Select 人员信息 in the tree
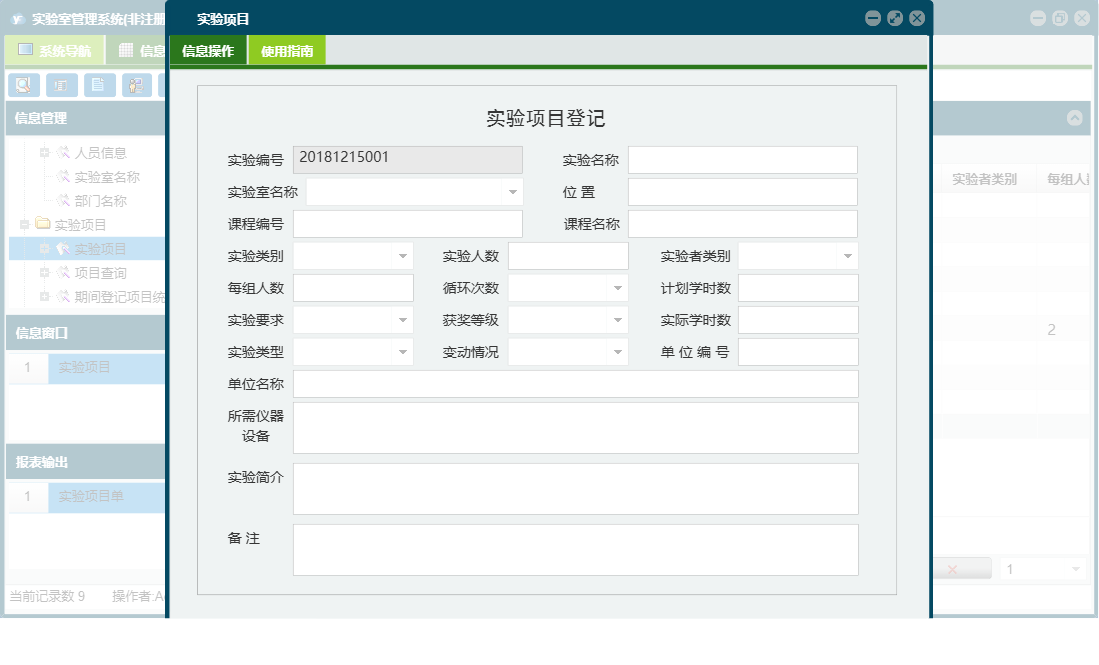Image resolution: width=1099 pixels, height=665 pixels. click(x=100, y=153)
